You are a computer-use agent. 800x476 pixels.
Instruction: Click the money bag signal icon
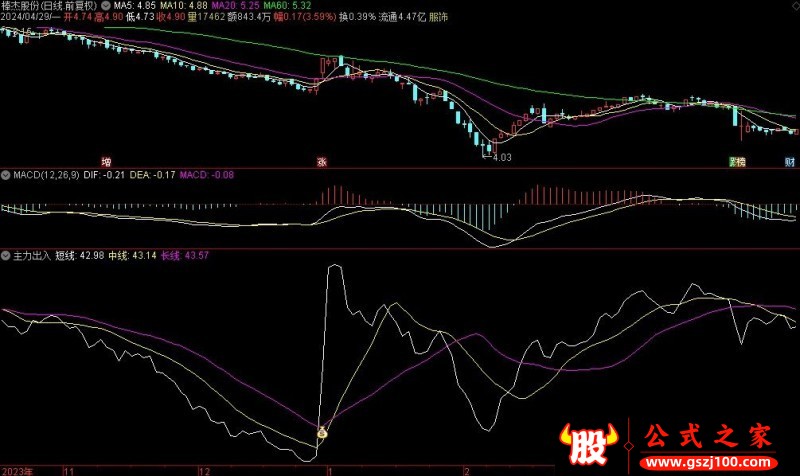coord(324,433)
